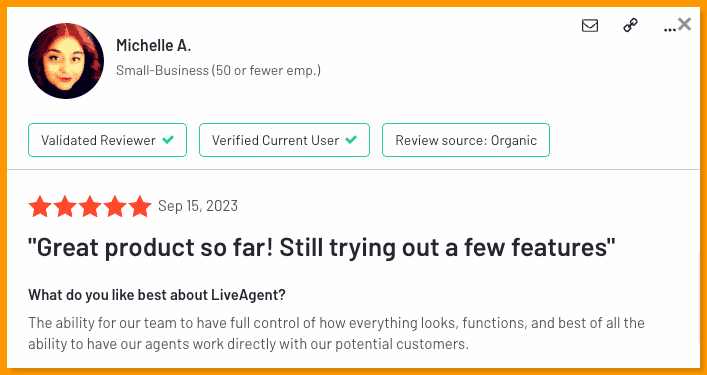Image resolution: width=707 pixels, height=375 pixels.
Task: Click the second rating star
Action: [65, 206]
